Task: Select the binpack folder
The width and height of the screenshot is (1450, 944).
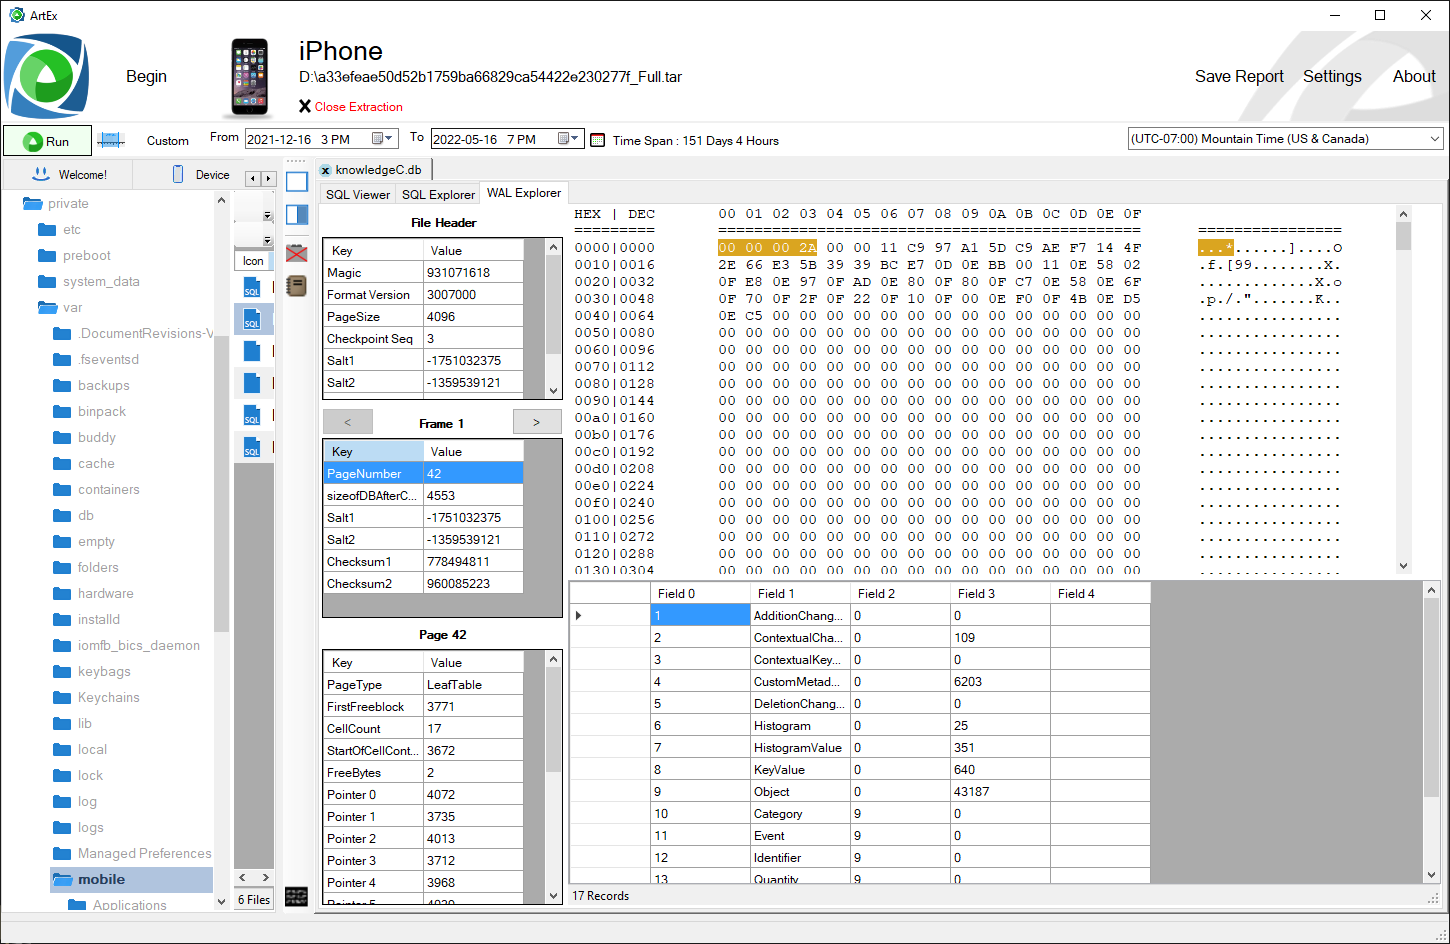Action: click(102, 412)
